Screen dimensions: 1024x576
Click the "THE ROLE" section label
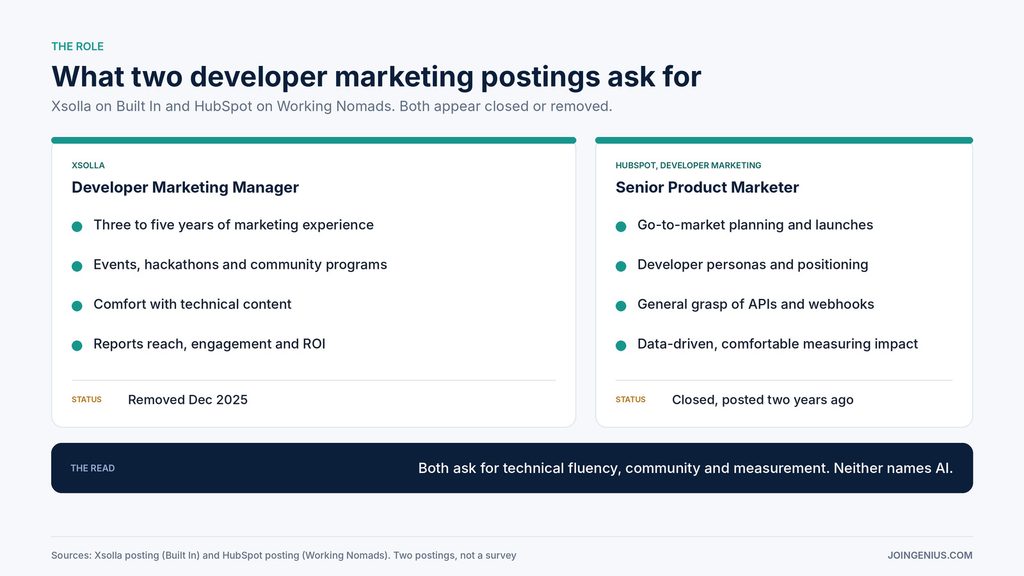[x=77, y=46]
